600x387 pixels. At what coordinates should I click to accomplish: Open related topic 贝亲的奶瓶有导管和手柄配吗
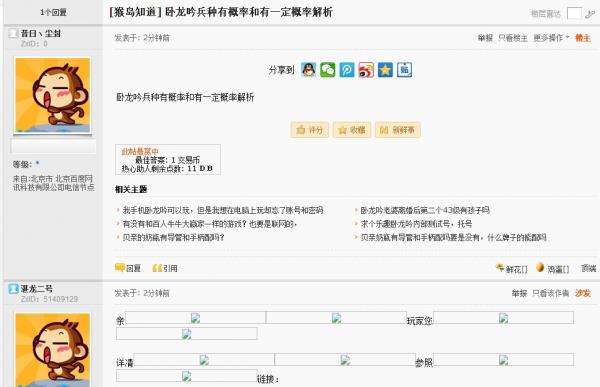pos(173,237)
